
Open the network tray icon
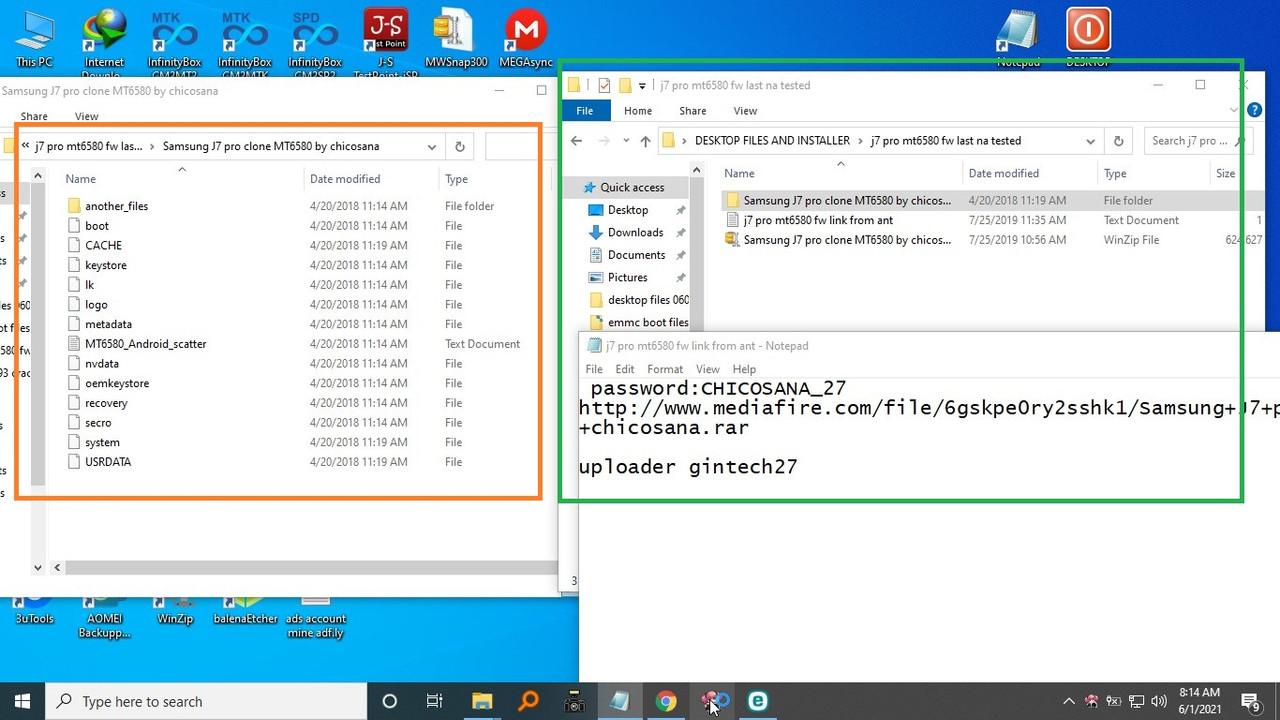coord(1136,701)
